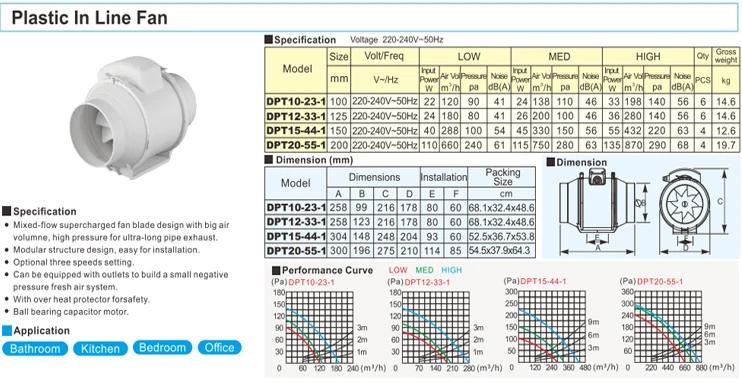The height and width of the screenshot is (383, 742).
Task: Click packing size '54.5x37.9x64.3'
Action: tap(500, 250)
